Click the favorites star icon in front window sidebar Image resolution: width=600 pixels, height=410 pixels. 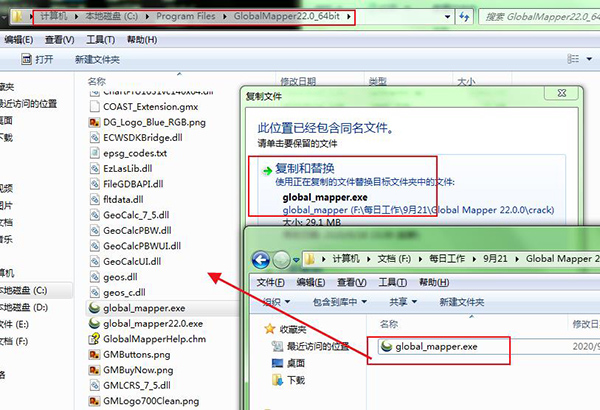coord(270,328)
